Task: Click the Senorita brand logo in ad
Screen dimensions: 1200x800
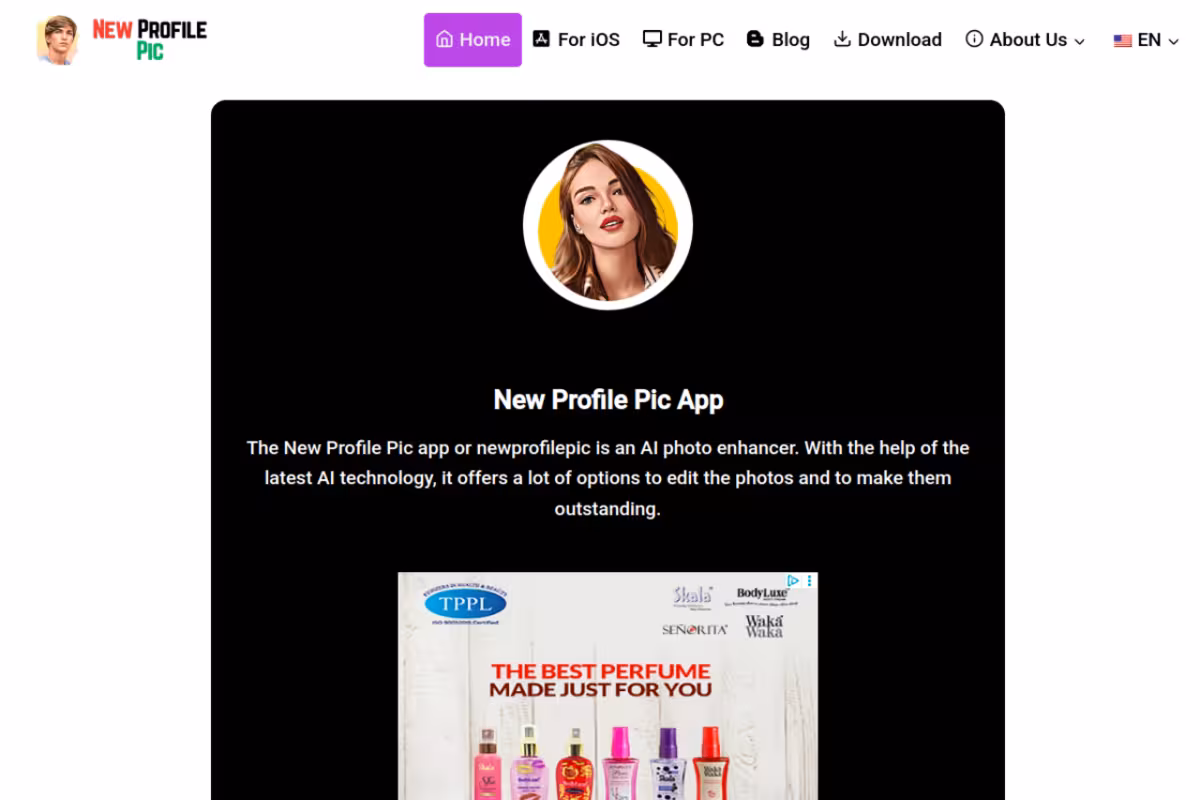Action: pos(694,630)
